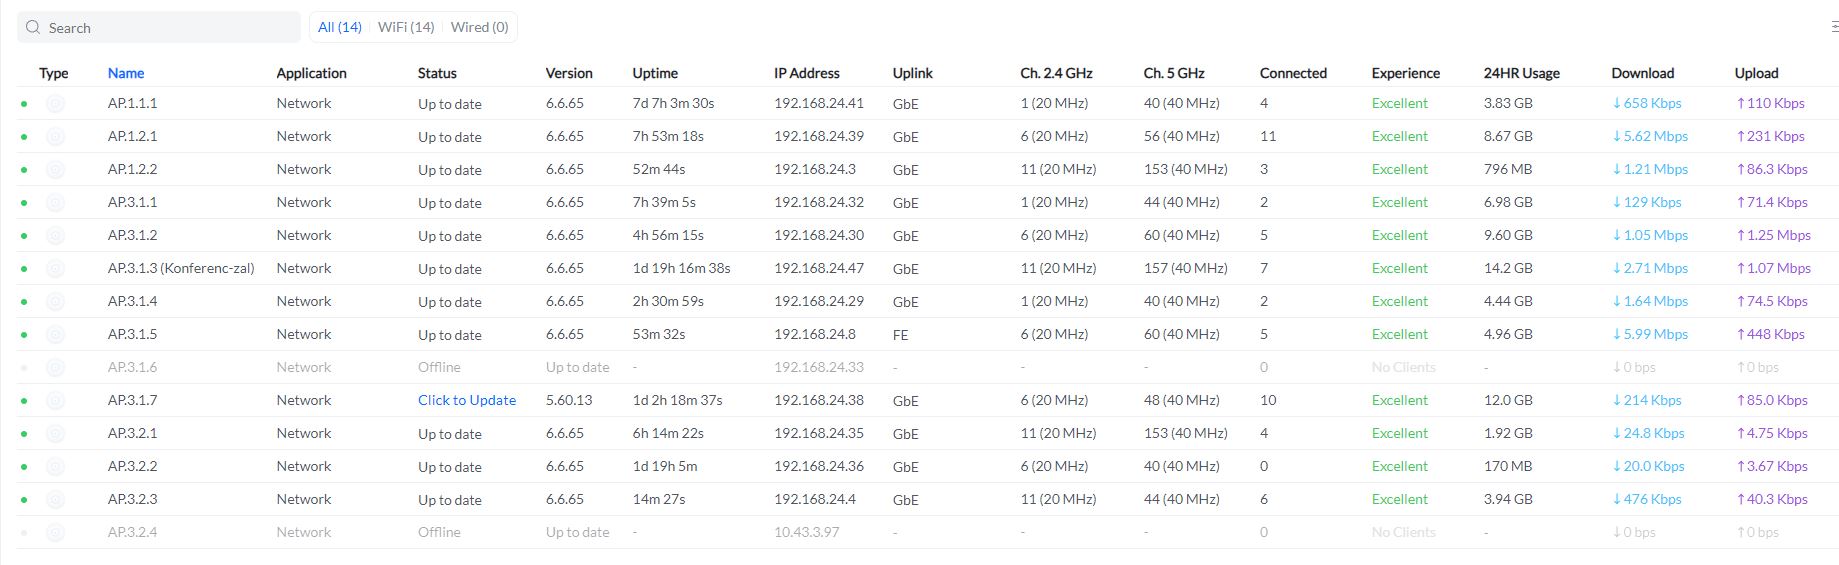Image resolution: width=1839 pixels, height=565 pixels.
Task: Open the column settings icon at top right
Action: pos(1833,27)
